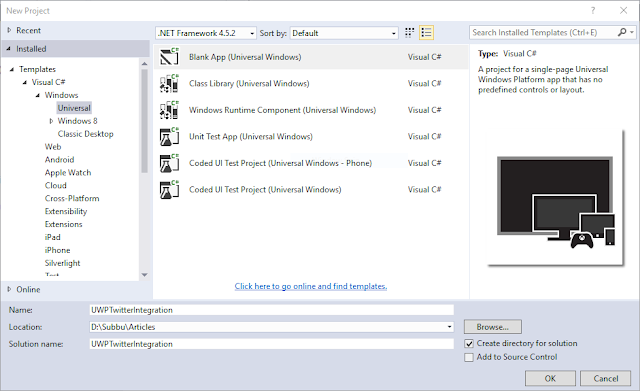
Task: Confirm with the OK button
Action: pyautogui.click(x=550, y=378)
